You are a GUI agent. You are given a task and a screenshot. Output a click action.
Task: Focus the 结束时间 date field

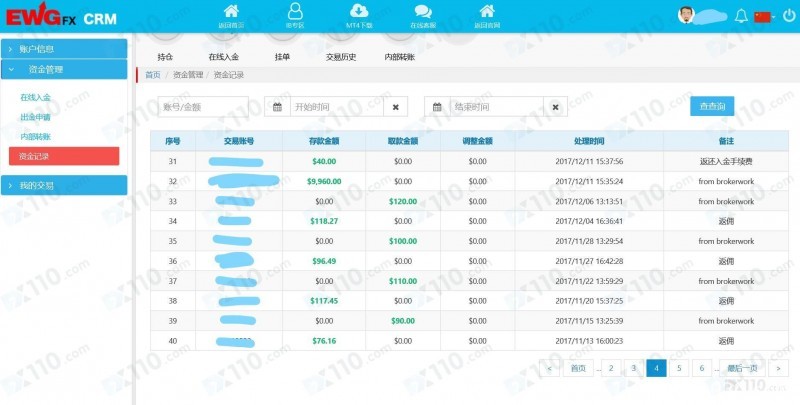point(496,107)
